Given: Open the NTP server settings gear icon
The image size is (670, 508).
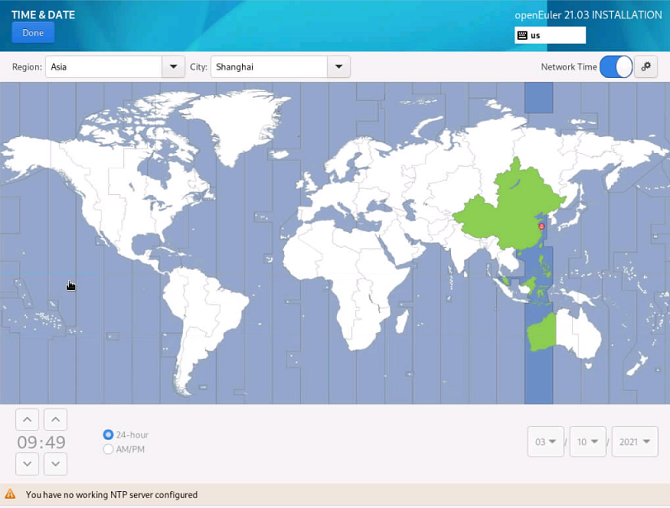Looking at the screenshot, I should 647,67.
